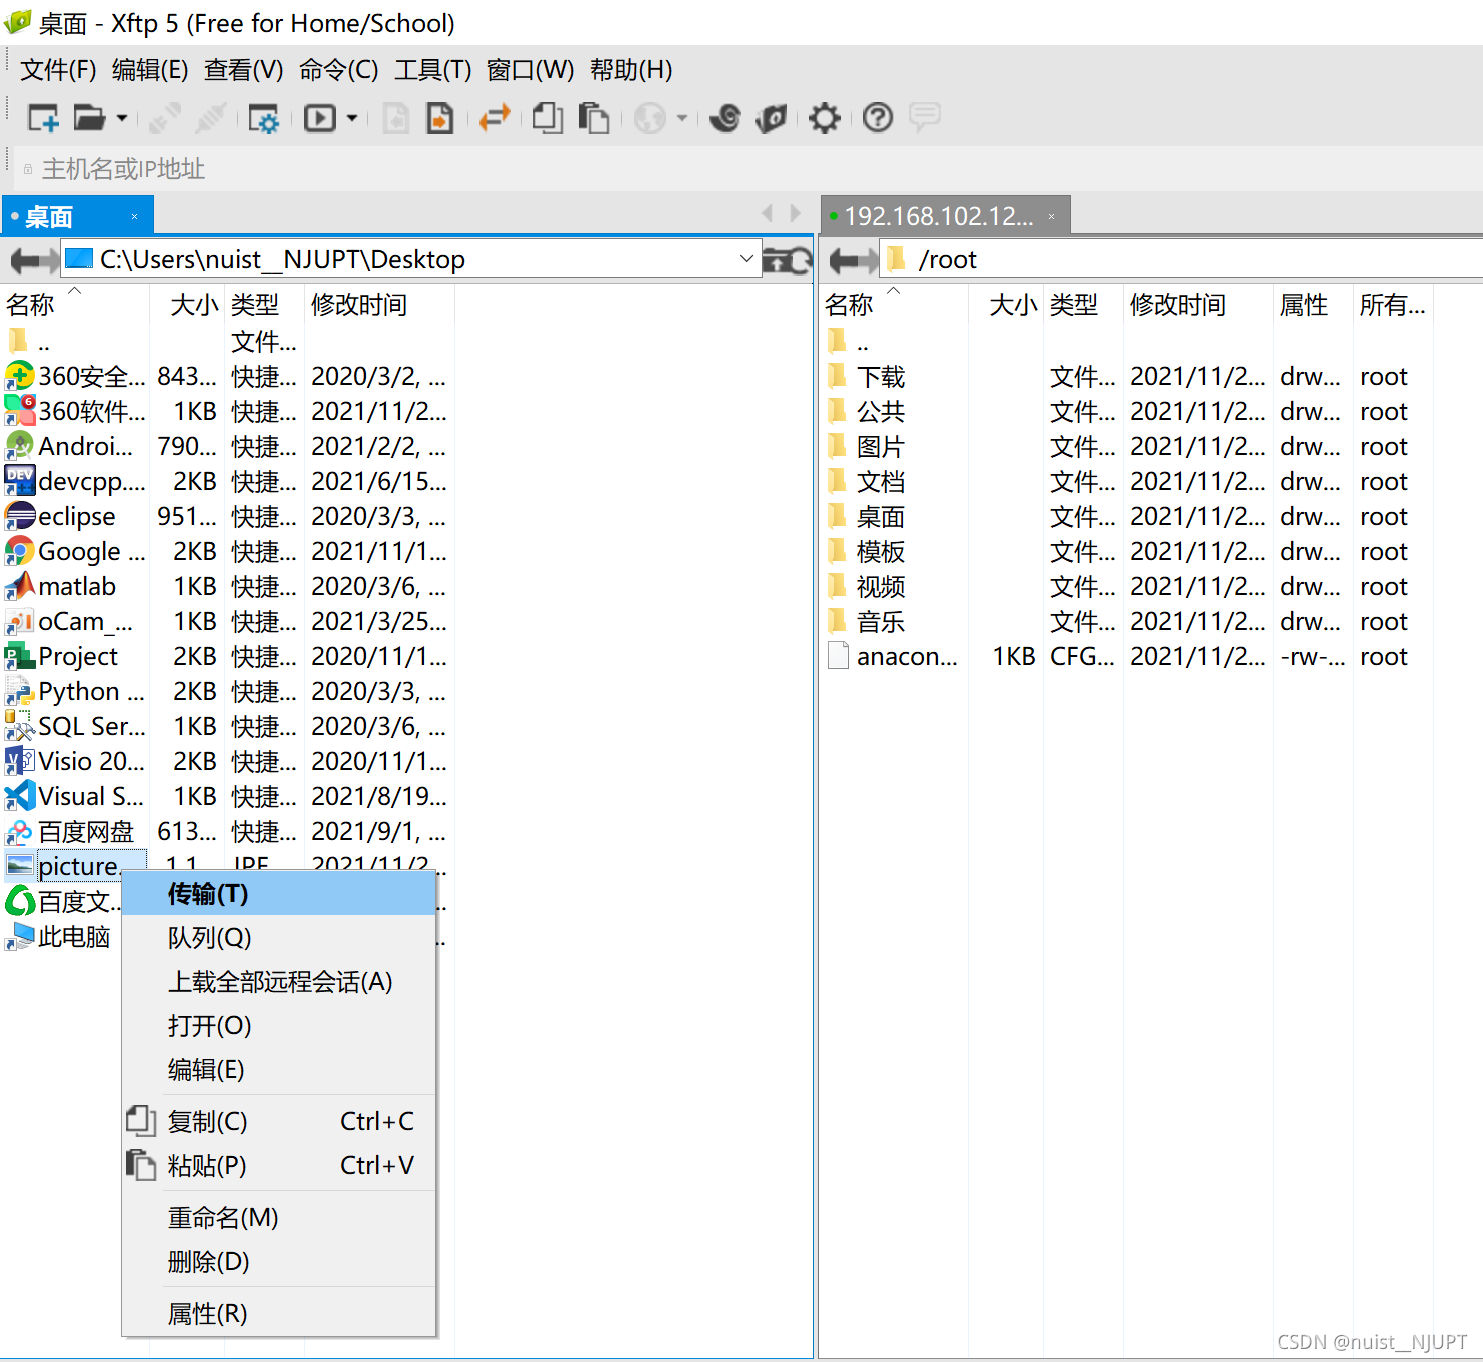Open the 编辑(E) menu in the menu bar
Viewport: 1483px width, 1362px height.
coord(150,70)
